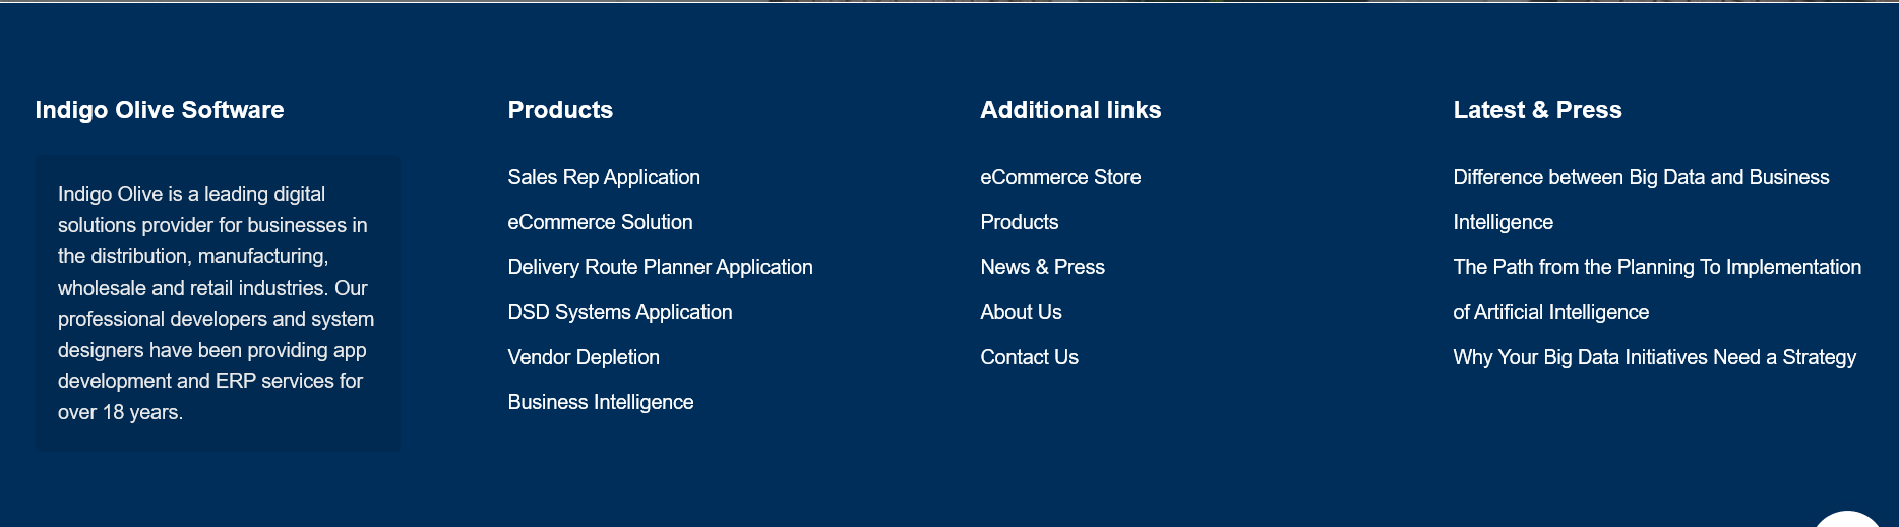Open the News & Press page
This screenshot has width=1899, height=527.
pos(1042,267)
